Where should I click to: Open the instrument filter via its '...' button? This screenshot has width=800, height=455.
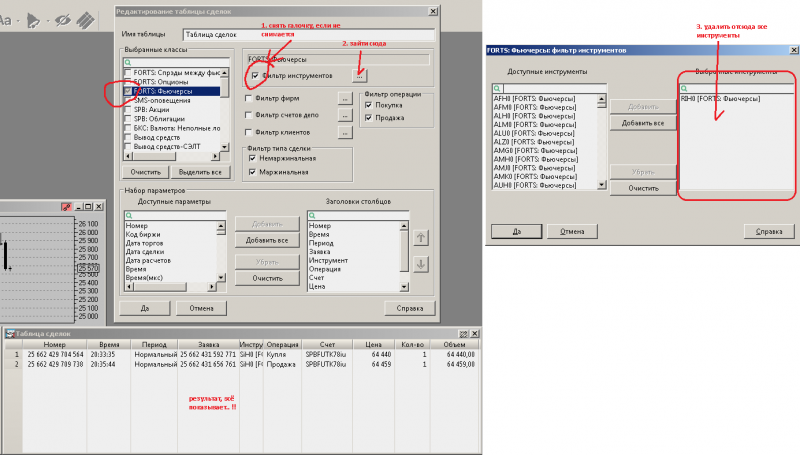pyautogui.click(x=360, y=75)
